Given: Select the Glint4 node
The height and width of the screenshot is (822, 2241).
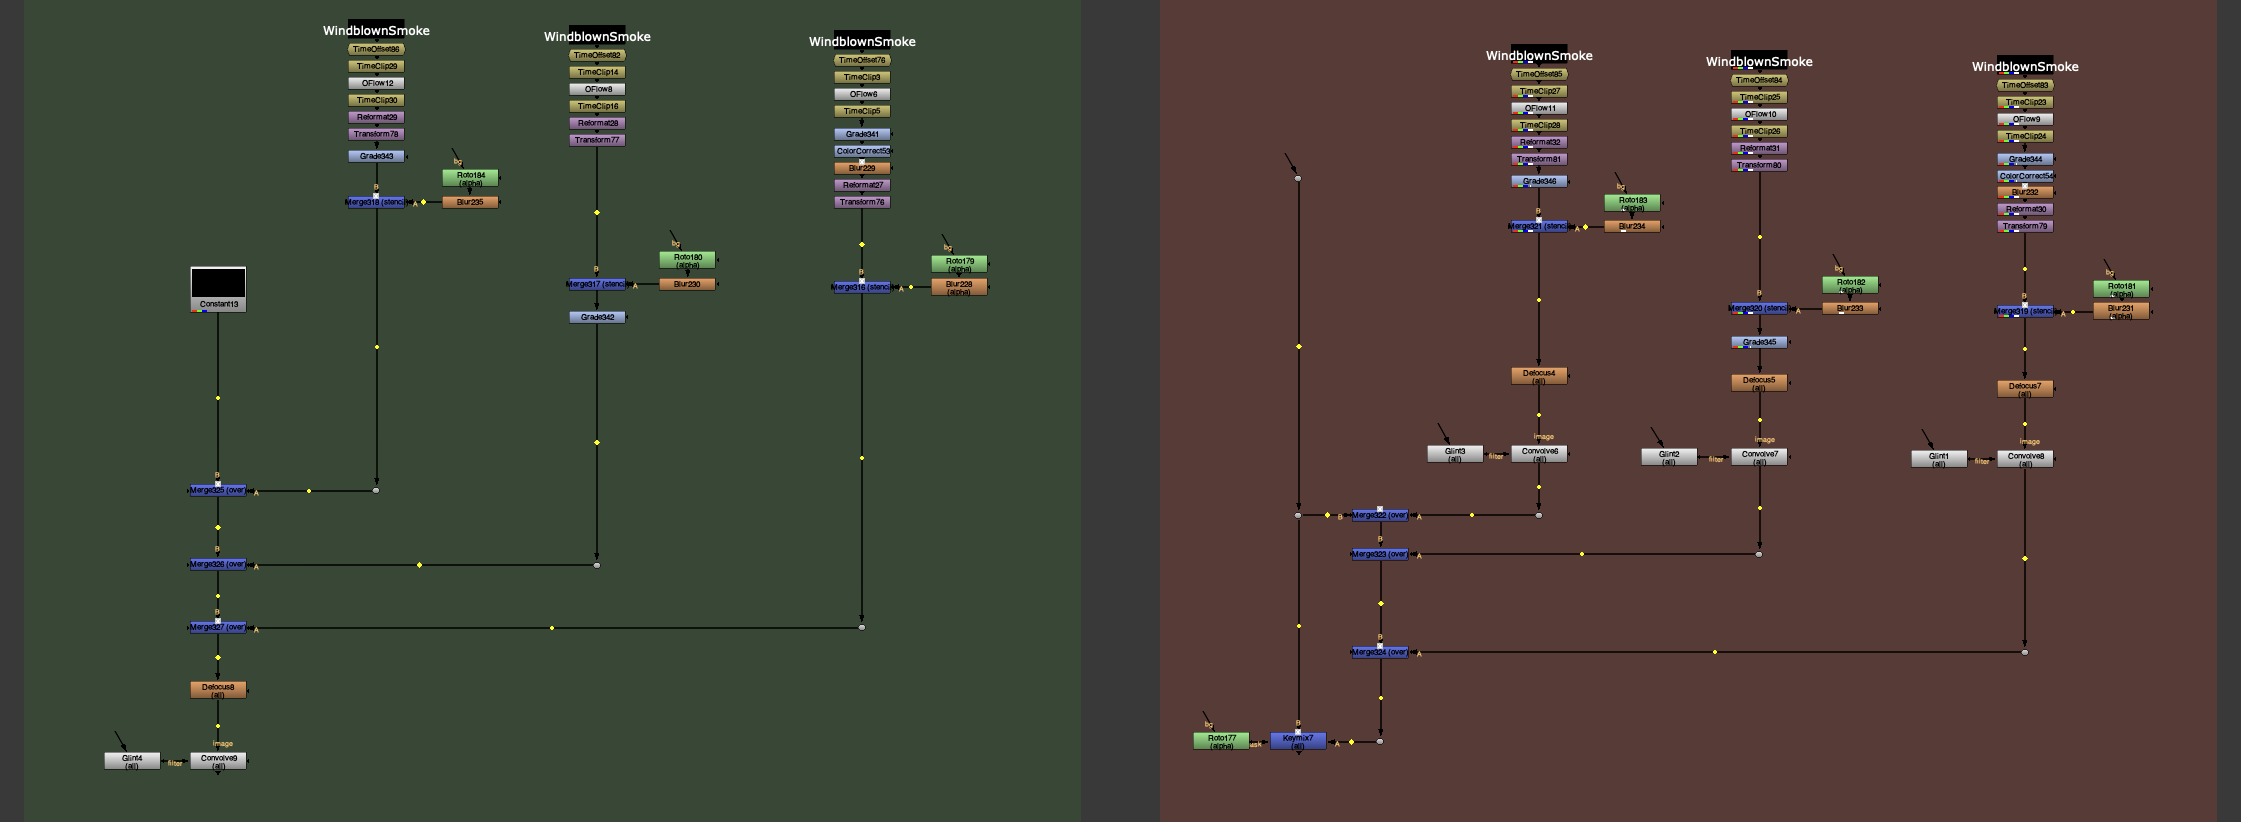Looking at the screenshot, I should click(x=132, y=760).
